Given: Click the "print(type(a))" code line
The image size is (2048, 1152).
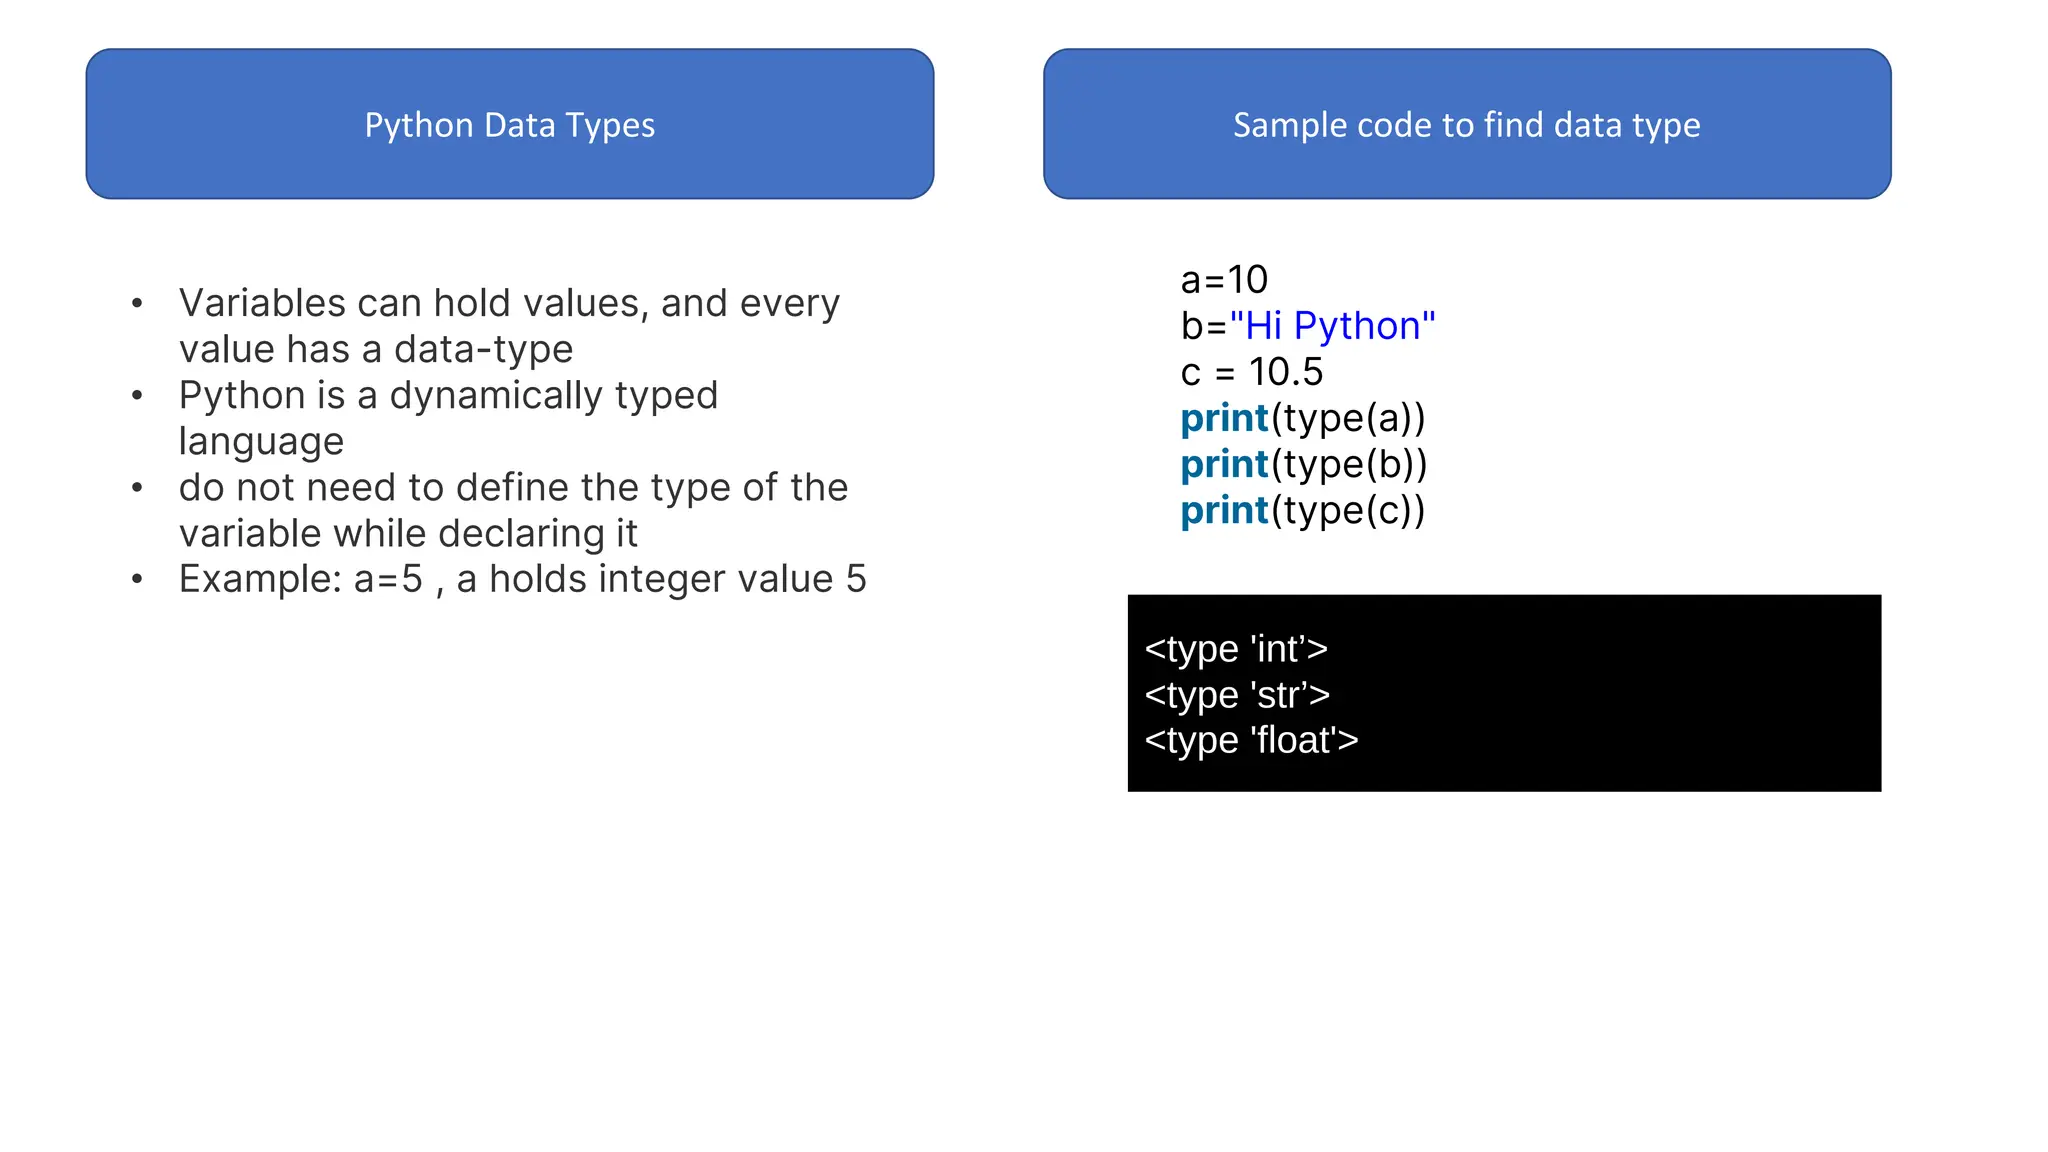Looking at the screenshot, I should [1302, 418].
